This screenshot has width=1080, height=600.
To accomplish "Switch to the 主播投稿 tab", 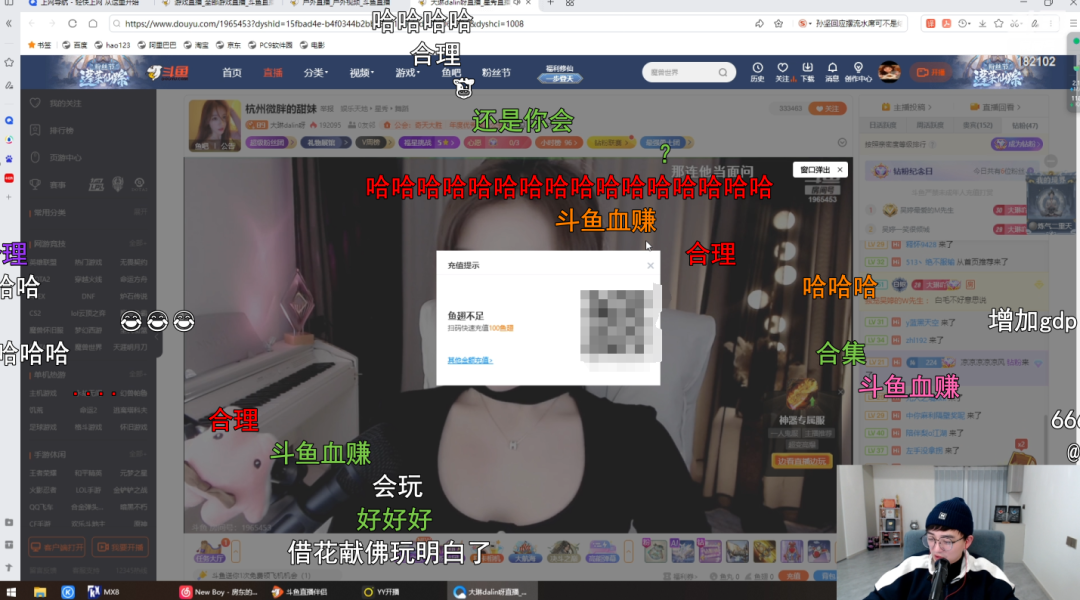I will point(906,107).
